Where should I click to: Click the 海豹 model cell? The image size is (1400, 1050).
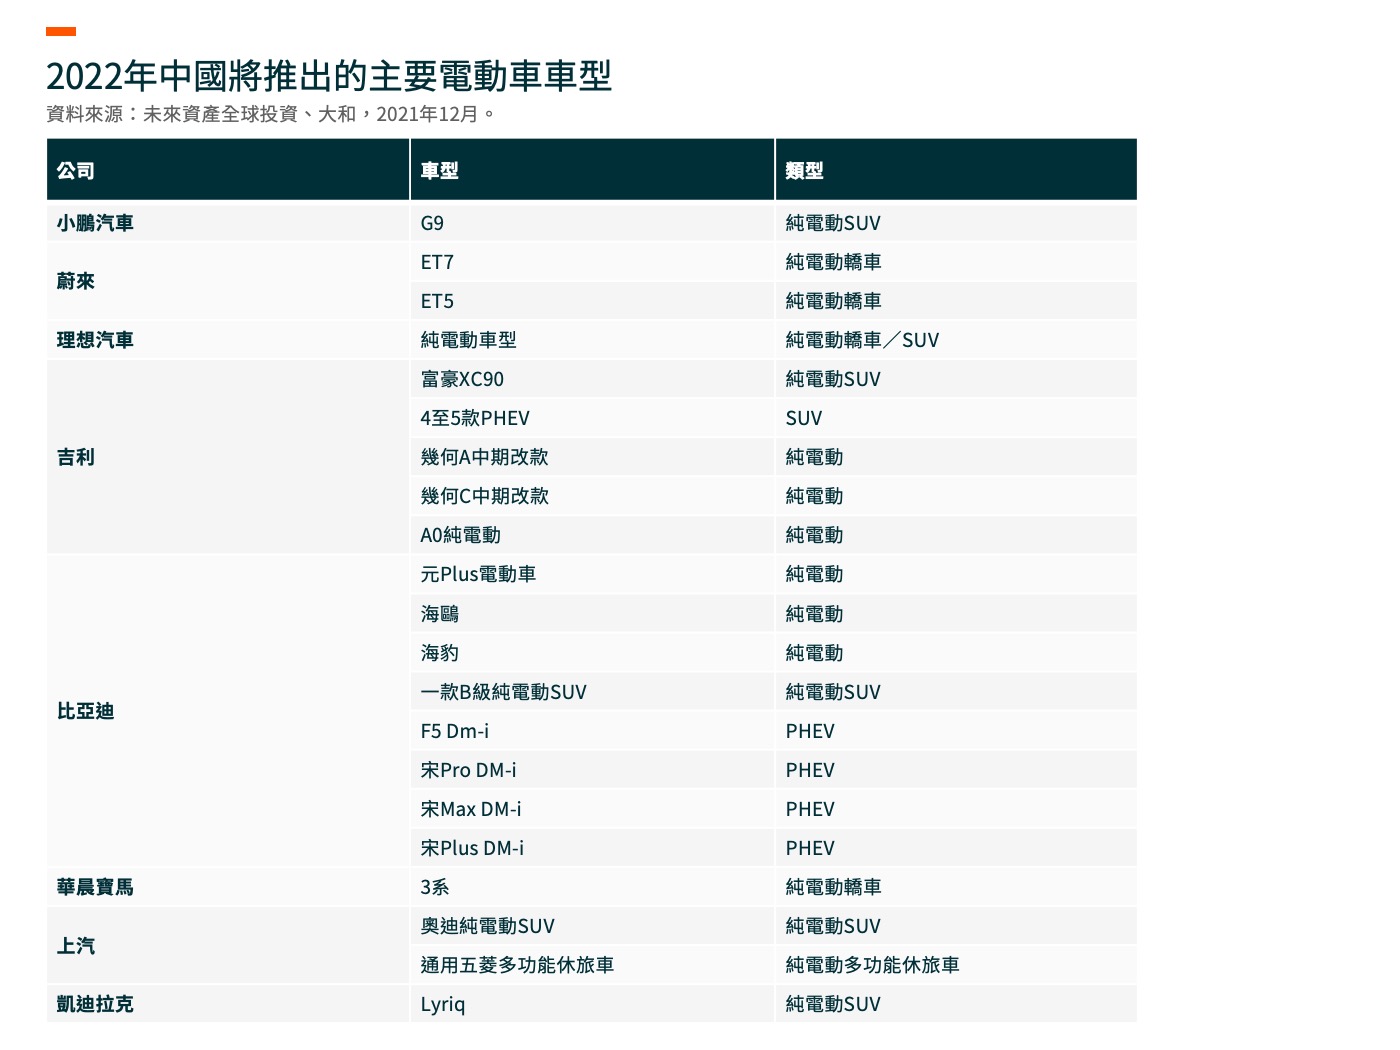coord(592,653)
